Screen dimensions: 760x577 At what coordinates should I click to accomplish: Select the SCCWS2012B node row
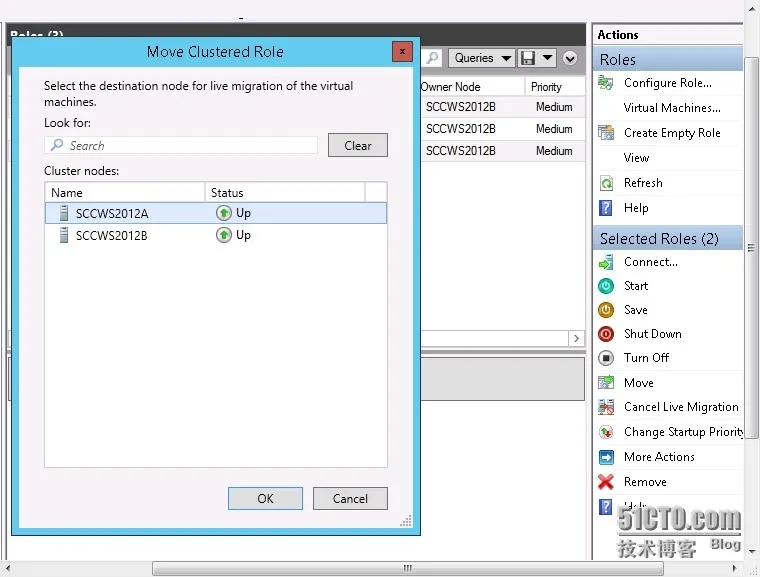tap(216, 235)
